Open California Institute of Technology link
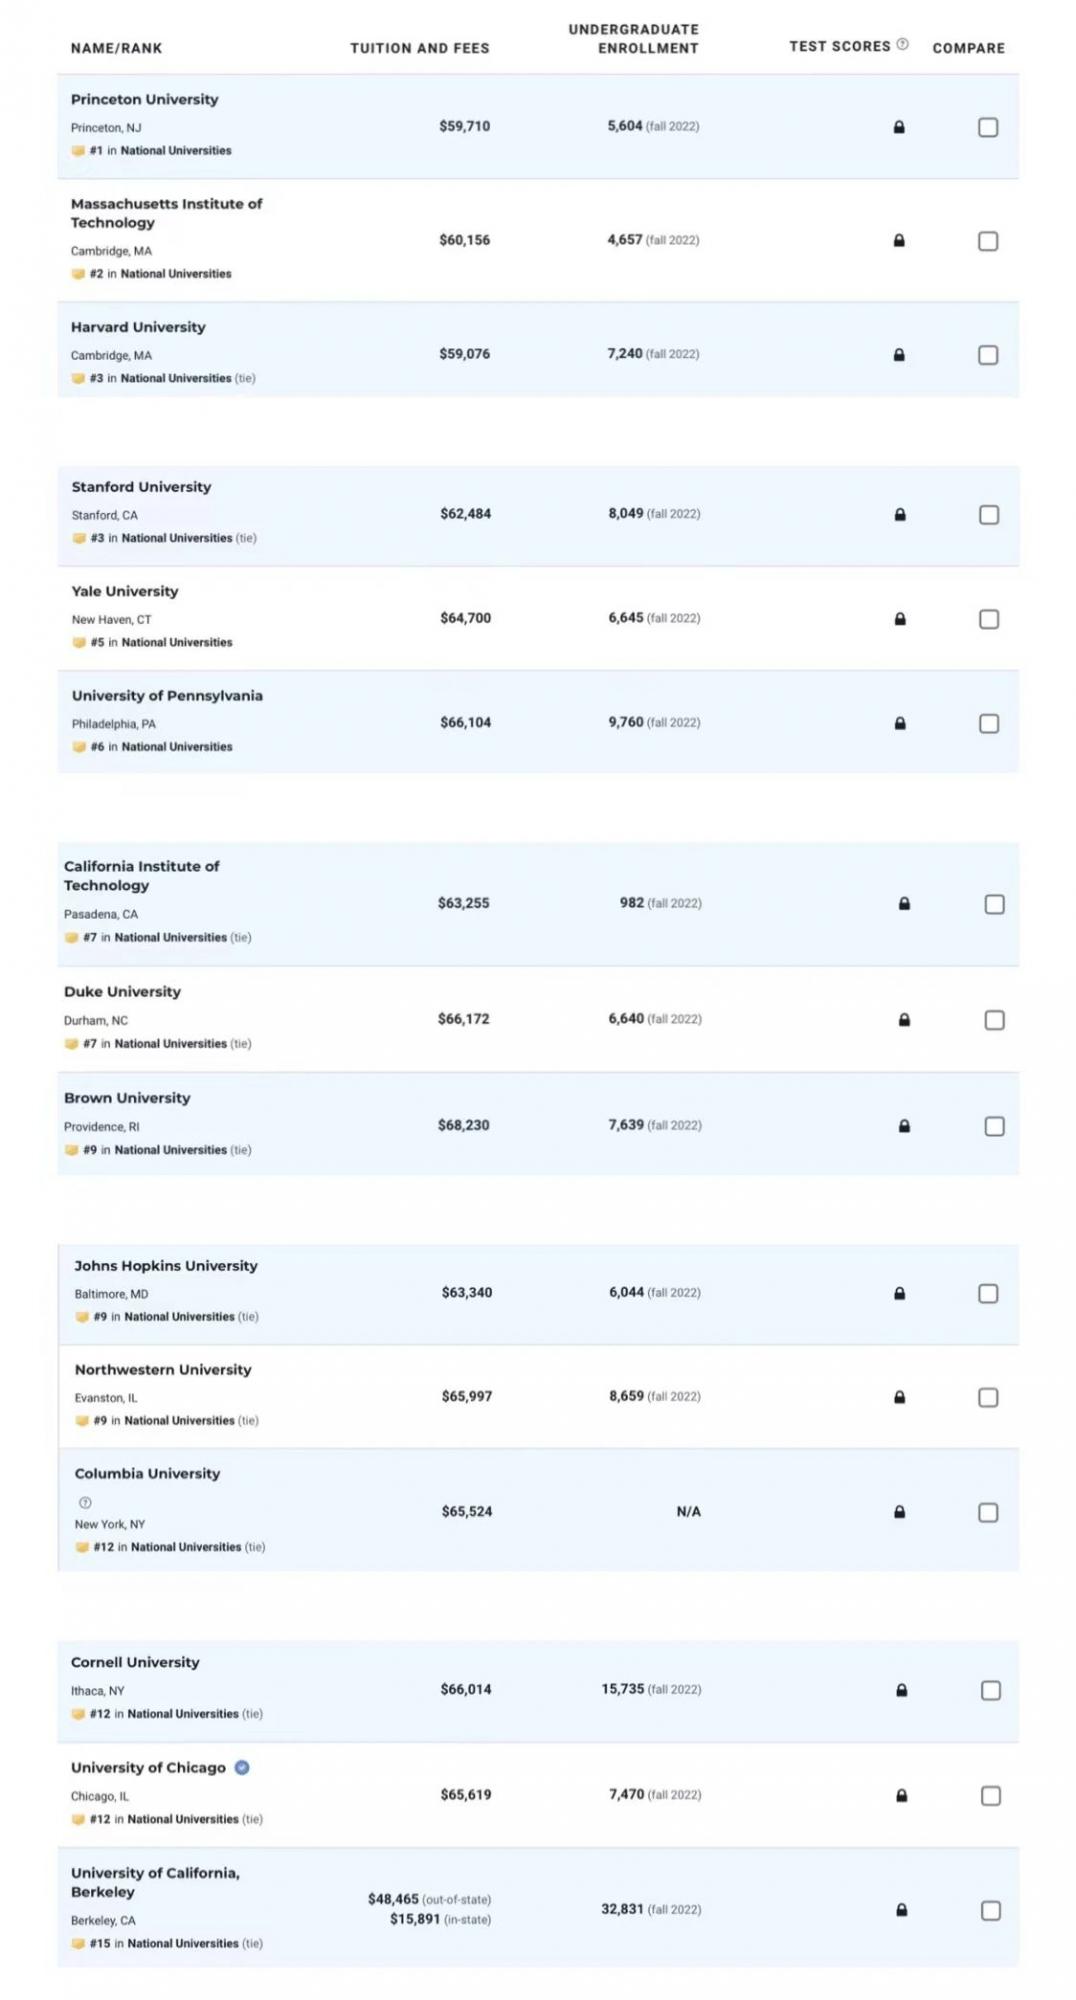This screenshot has width=1076, height=2000. tap(141, 876)
